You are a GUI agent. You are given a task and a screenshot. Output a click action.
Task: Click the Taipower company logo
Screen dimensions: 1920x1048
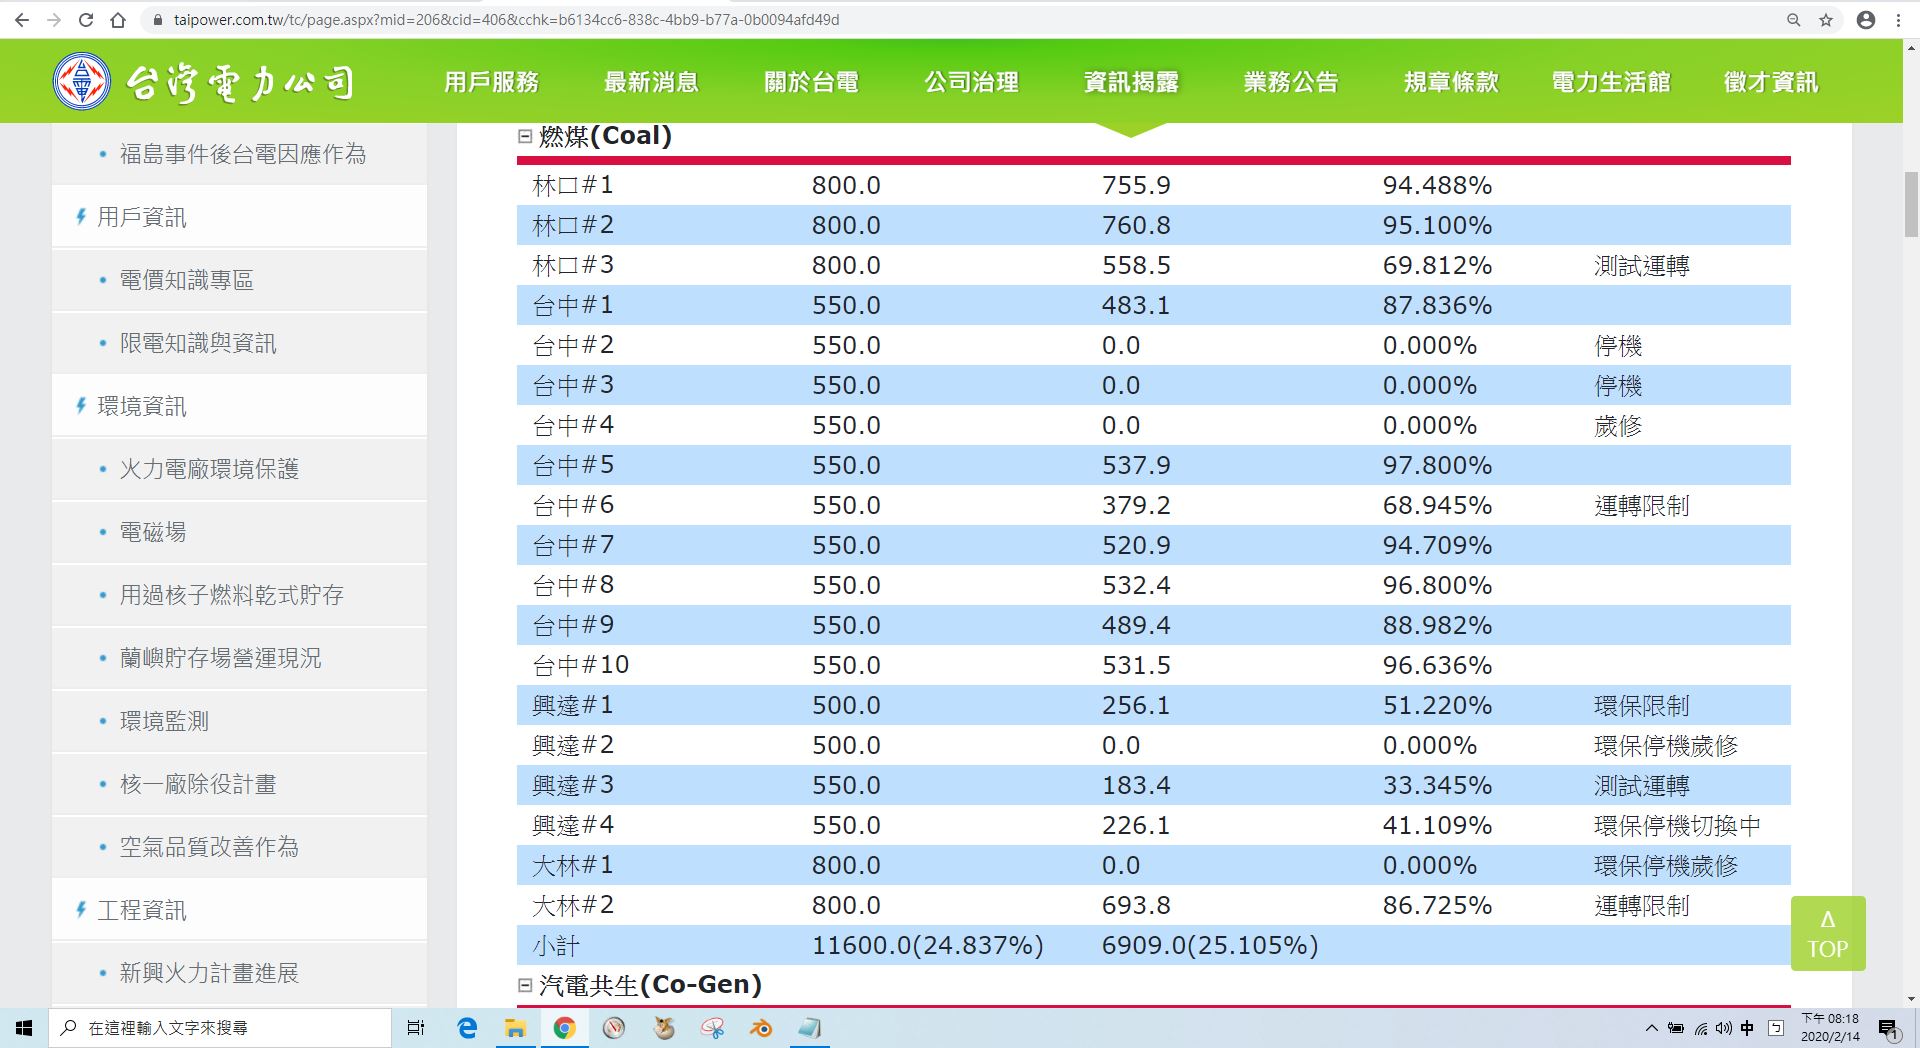204,81
